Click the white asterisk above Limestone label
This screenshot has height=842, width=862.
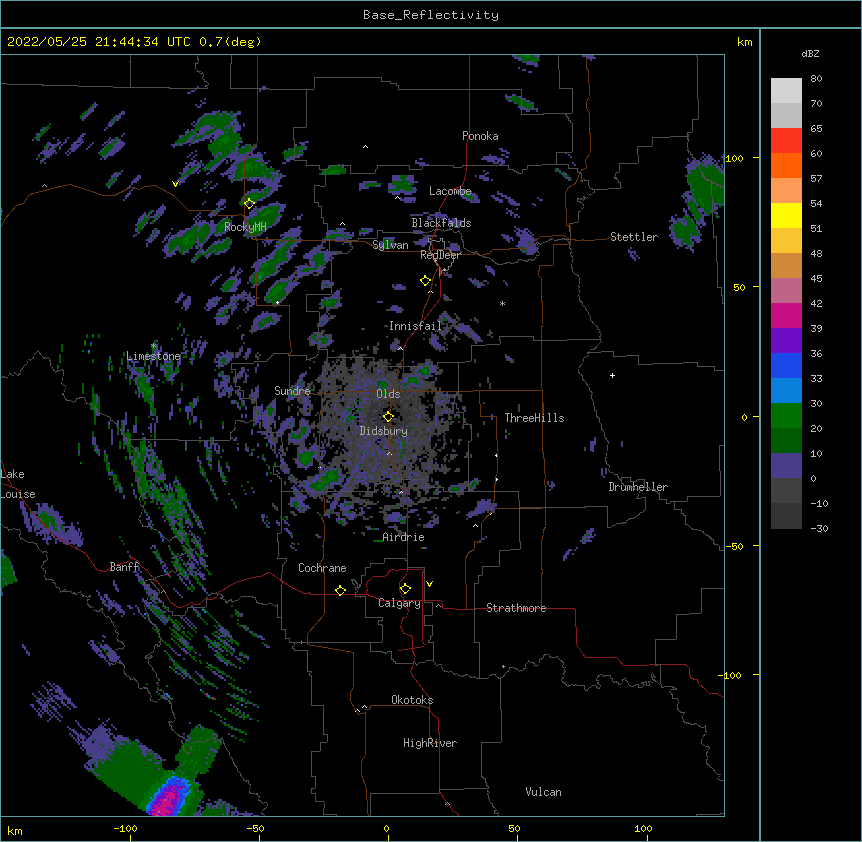(153, 346)
